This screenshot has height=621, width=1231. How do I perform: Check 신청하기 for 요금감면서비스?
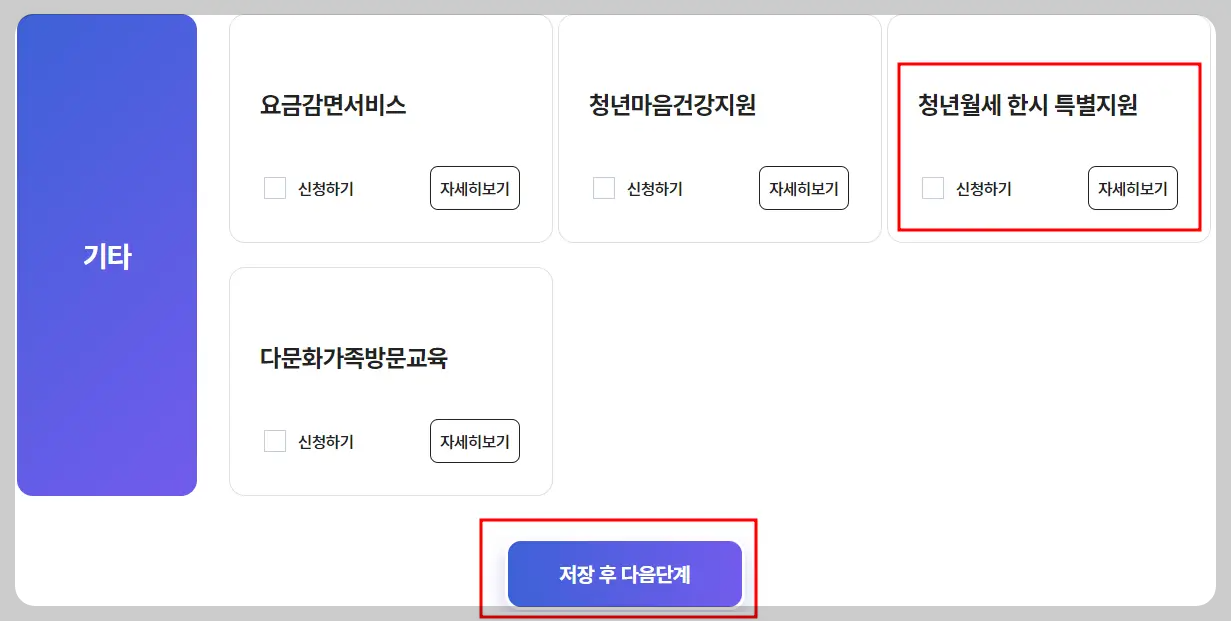(275, 188)
